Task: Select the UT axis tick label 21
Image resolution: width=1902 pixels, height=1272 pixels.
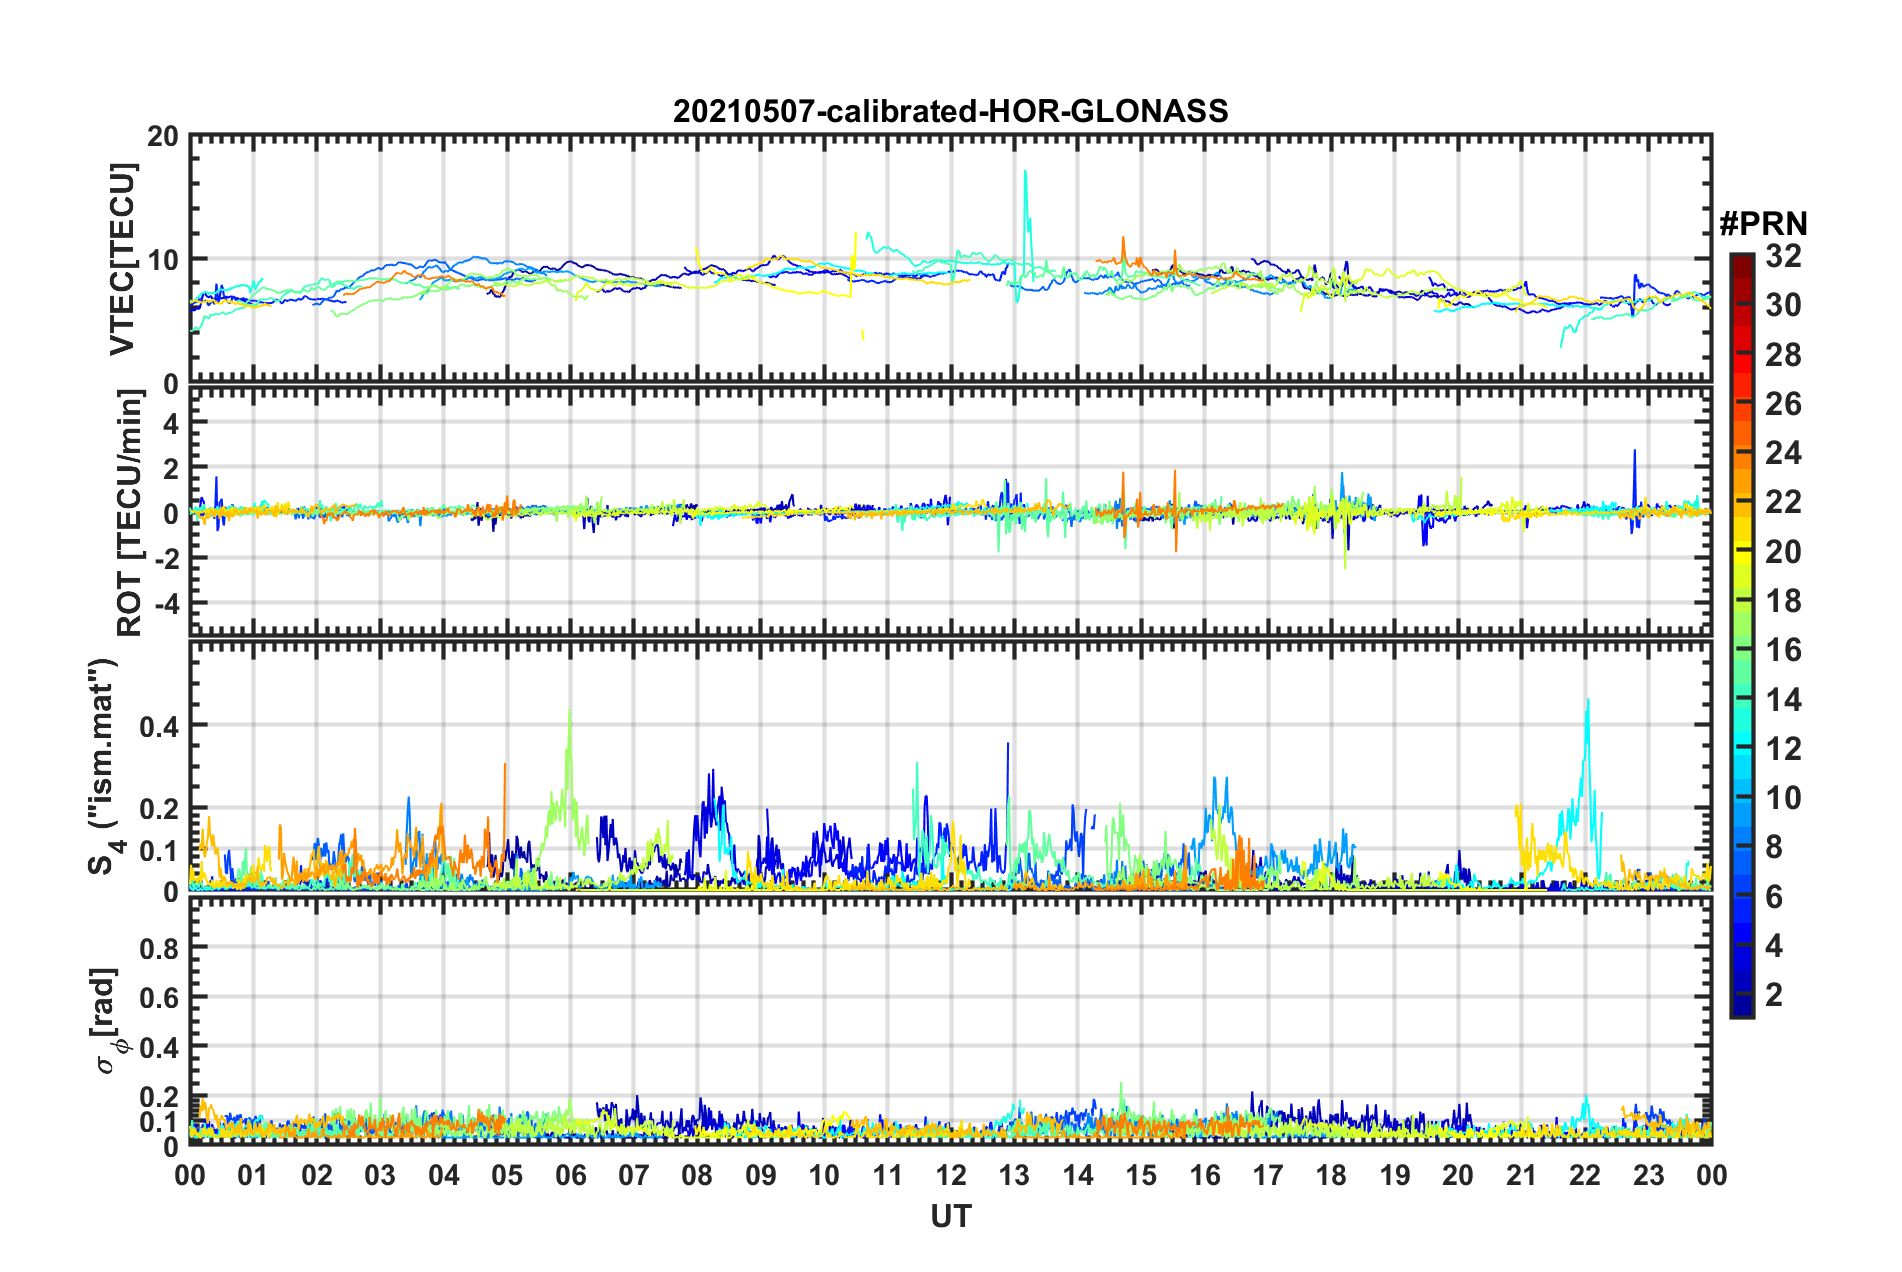Action: click(1522, 1175)
